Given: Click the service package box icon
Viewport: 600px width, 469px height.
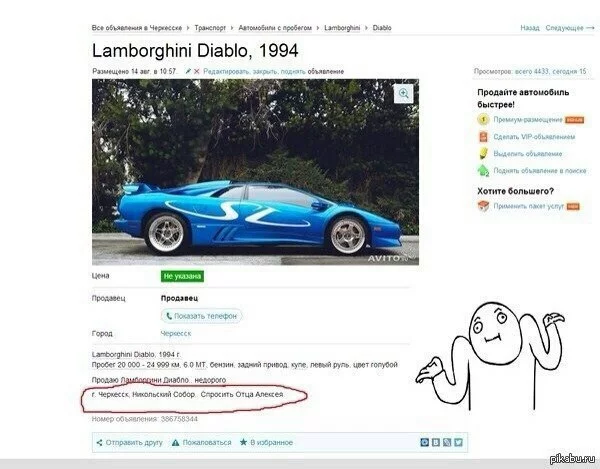Looking at the screenshot, I should click(483, 206).
